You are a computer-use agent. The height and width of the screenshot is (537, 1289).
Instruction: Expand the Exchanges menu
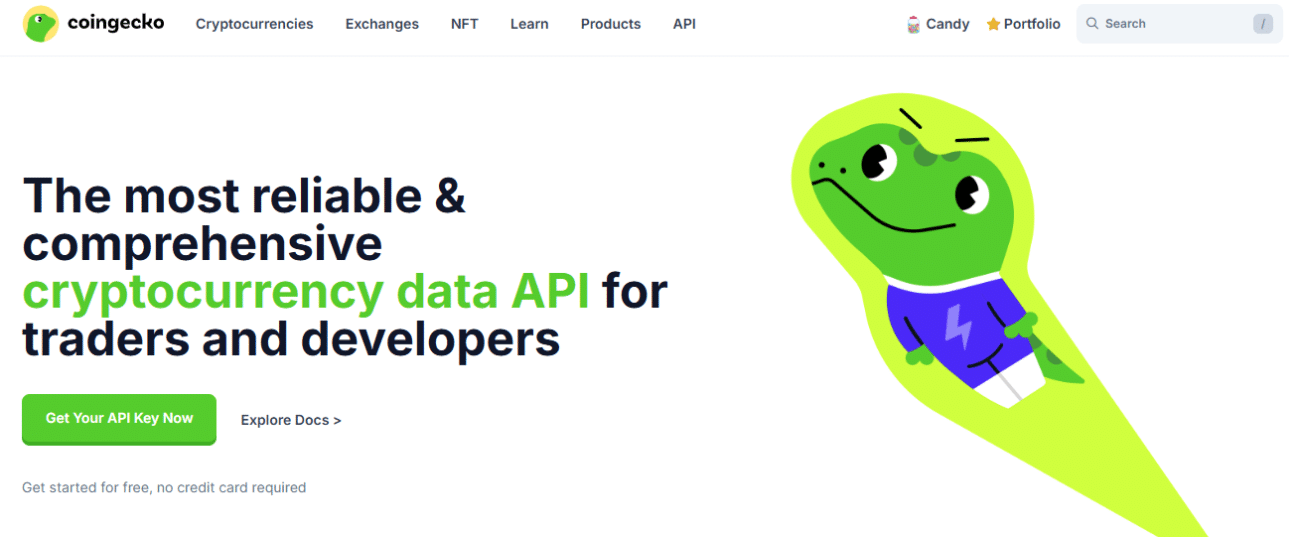(382, 24)
